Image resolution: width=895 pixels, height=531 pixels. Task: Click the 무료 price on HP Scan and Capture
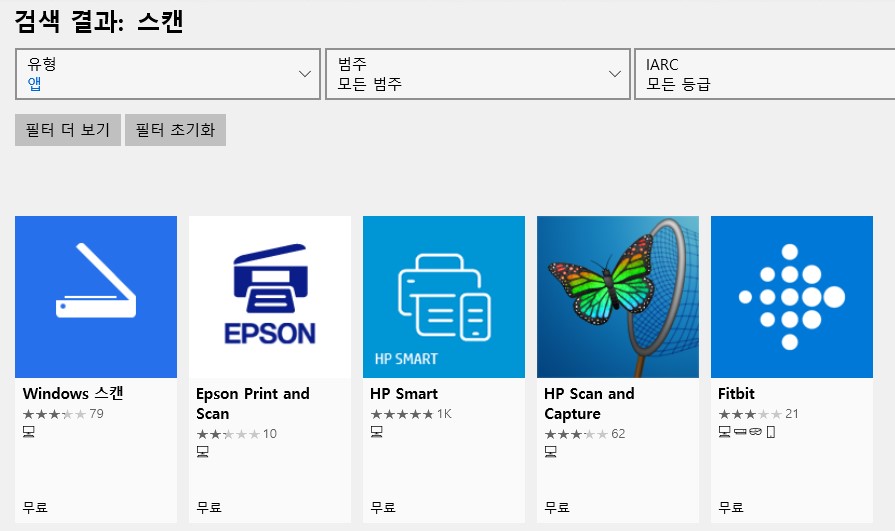558,507
